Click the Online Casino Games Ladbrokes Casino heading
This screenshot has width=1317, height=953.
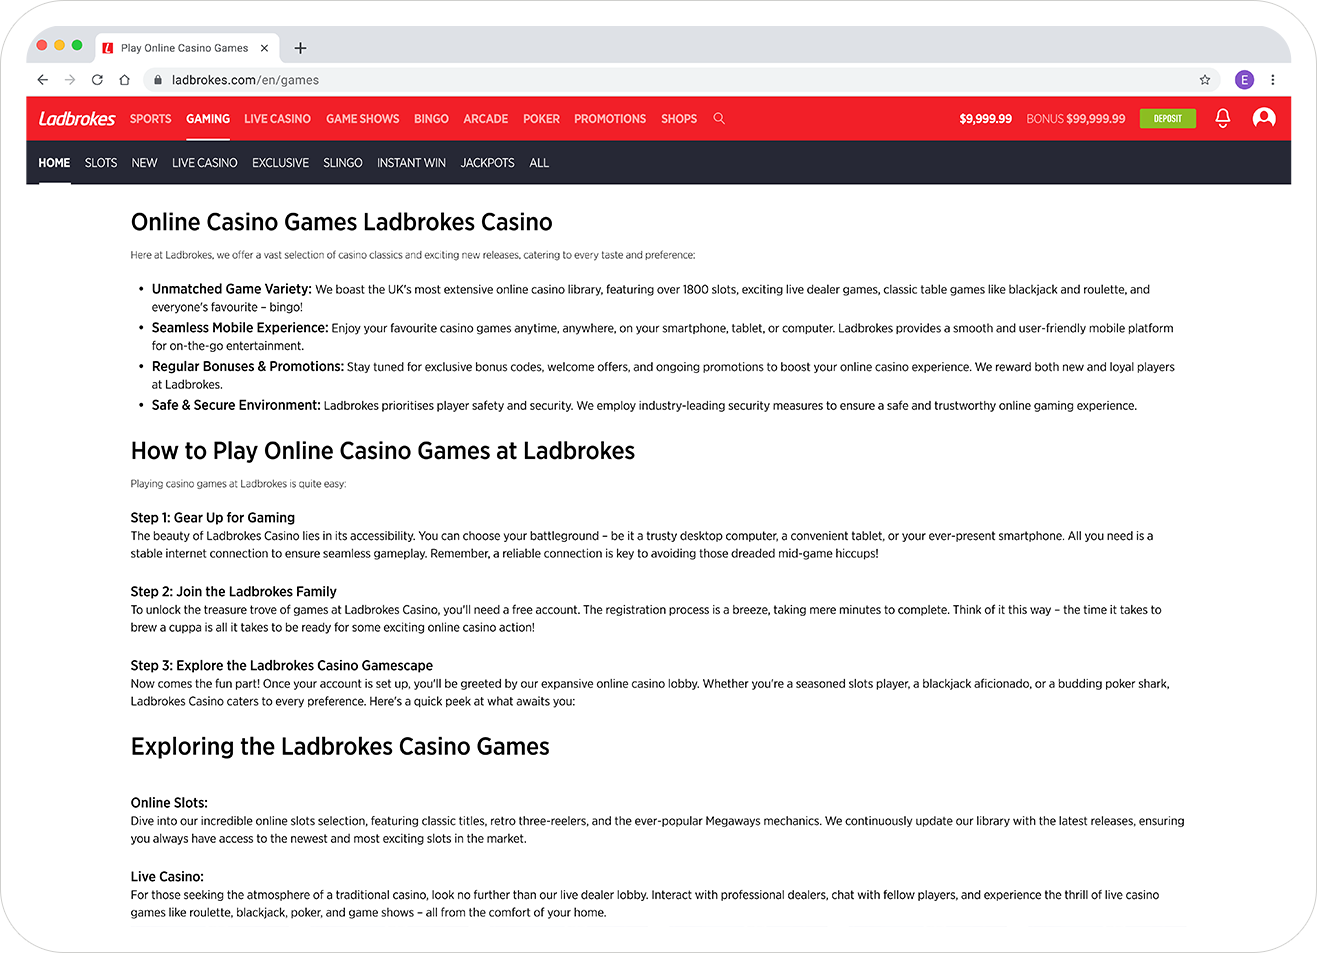coord(342,222)
